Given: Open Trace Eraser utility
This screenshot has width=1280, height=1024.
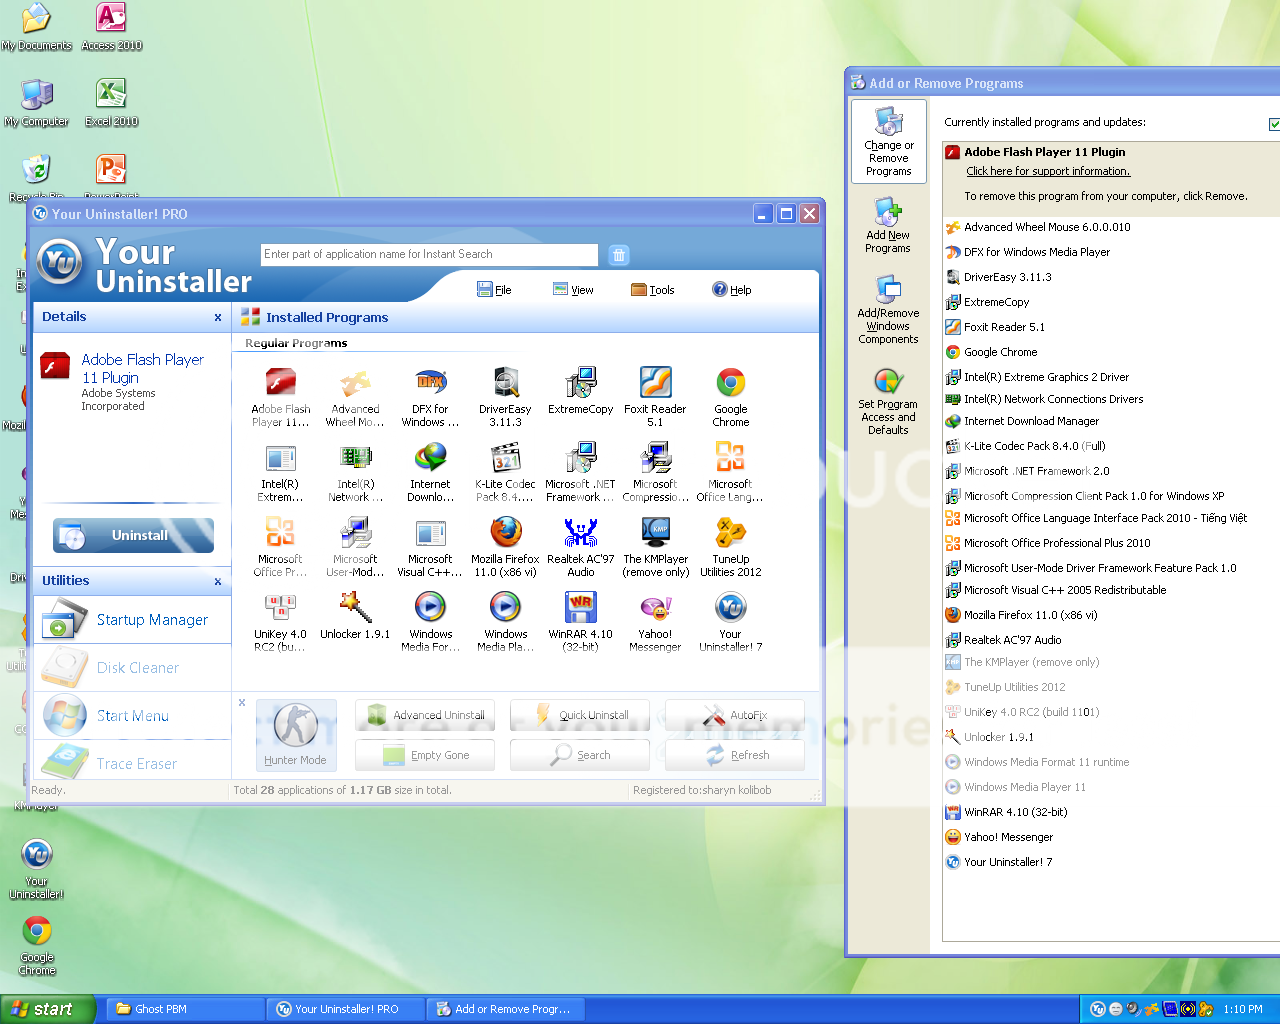Looking at the screenshot, I should point(133,764).
